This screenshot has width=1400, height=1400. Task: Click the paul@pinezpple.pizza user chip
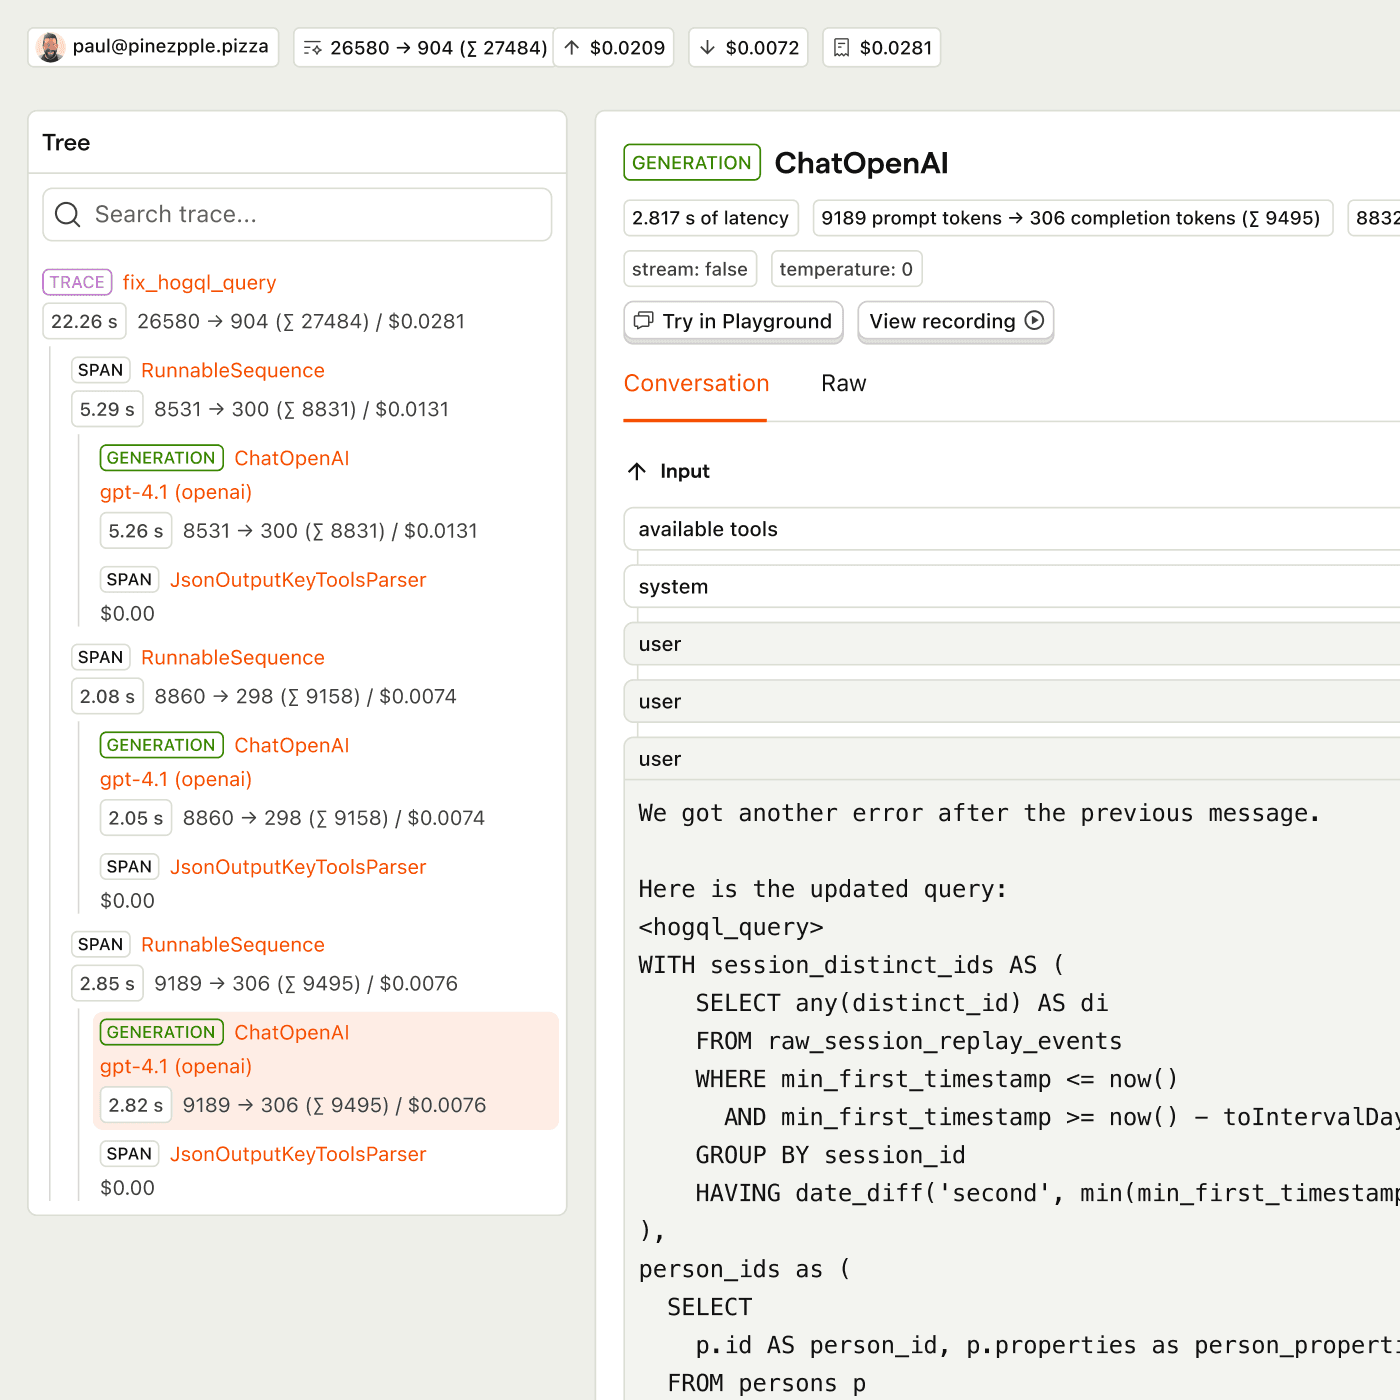pyautogui.click(x=153, y=47)
